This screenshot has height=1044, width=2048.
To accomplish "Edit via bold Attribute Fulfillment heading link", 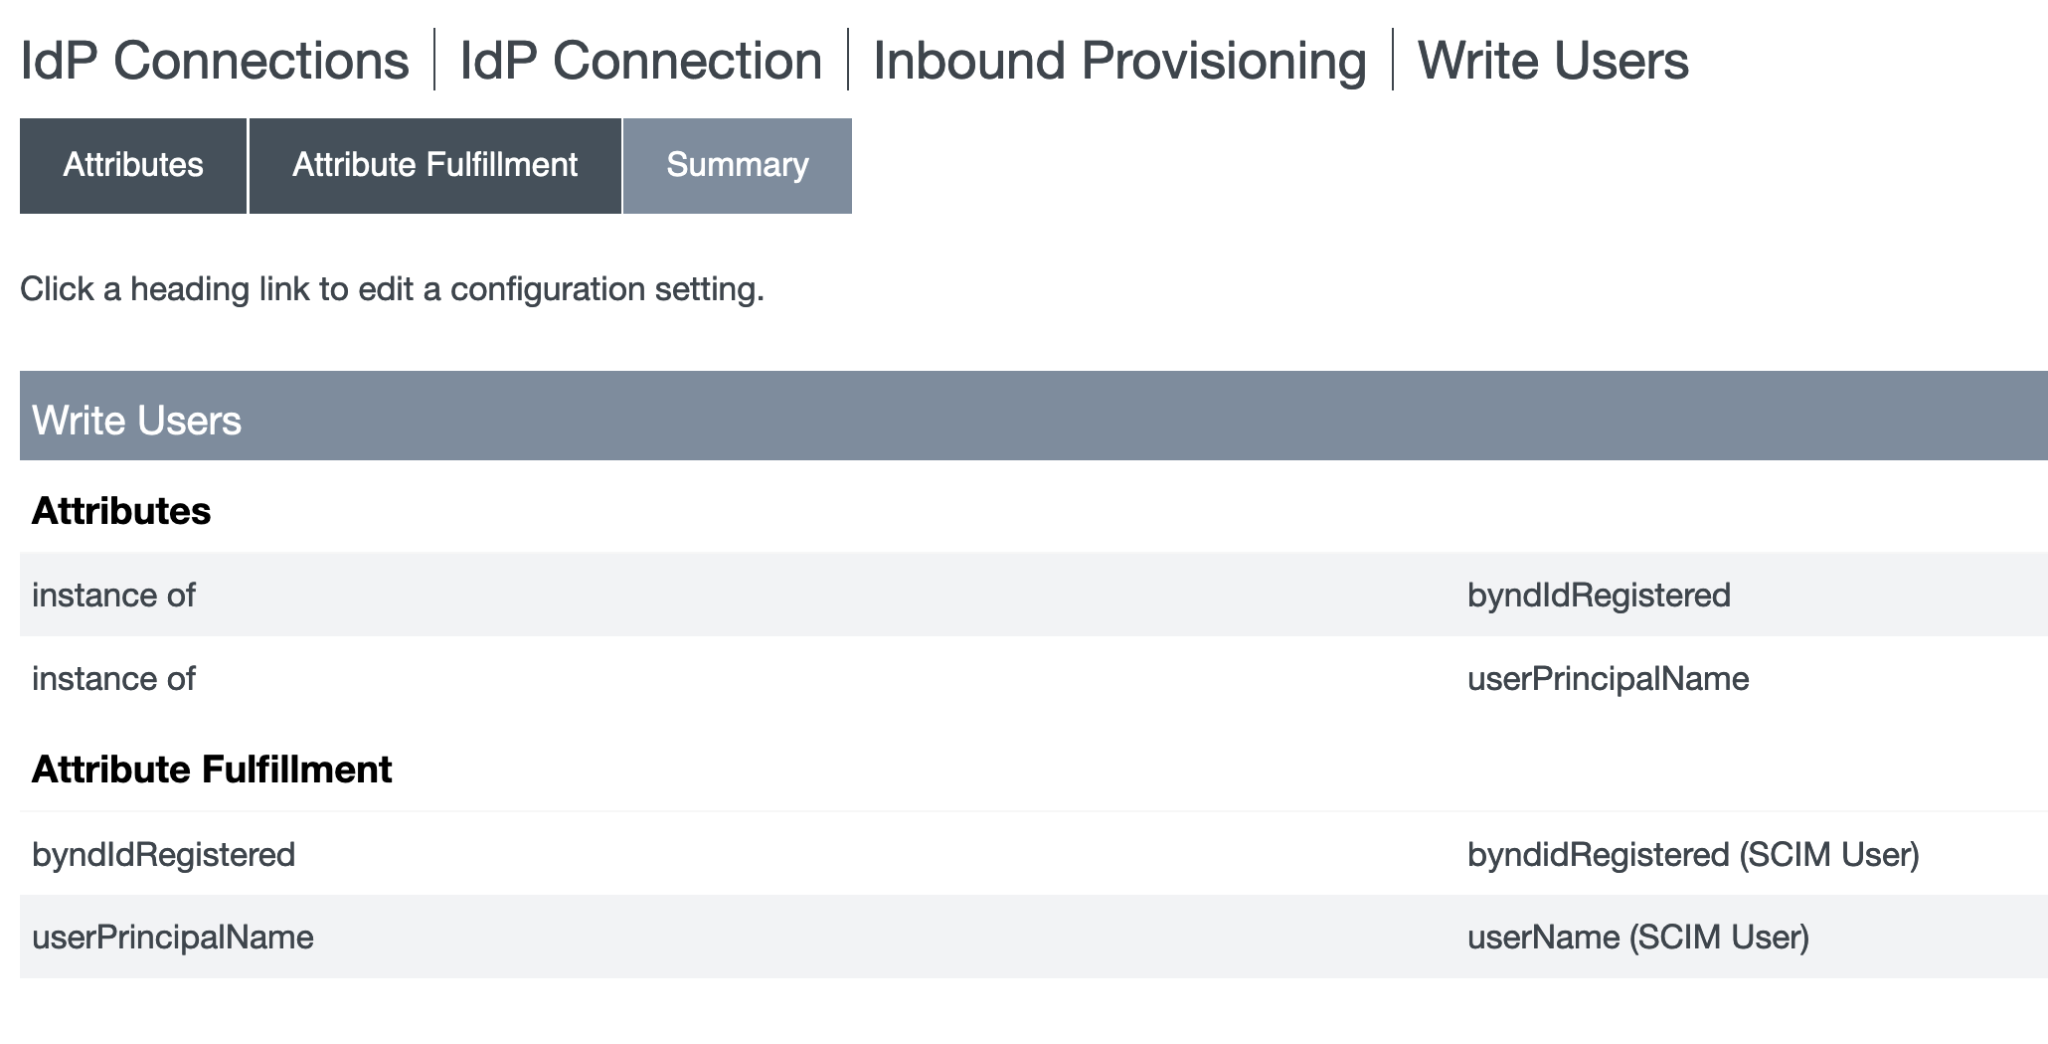I will tap(211, 769).
